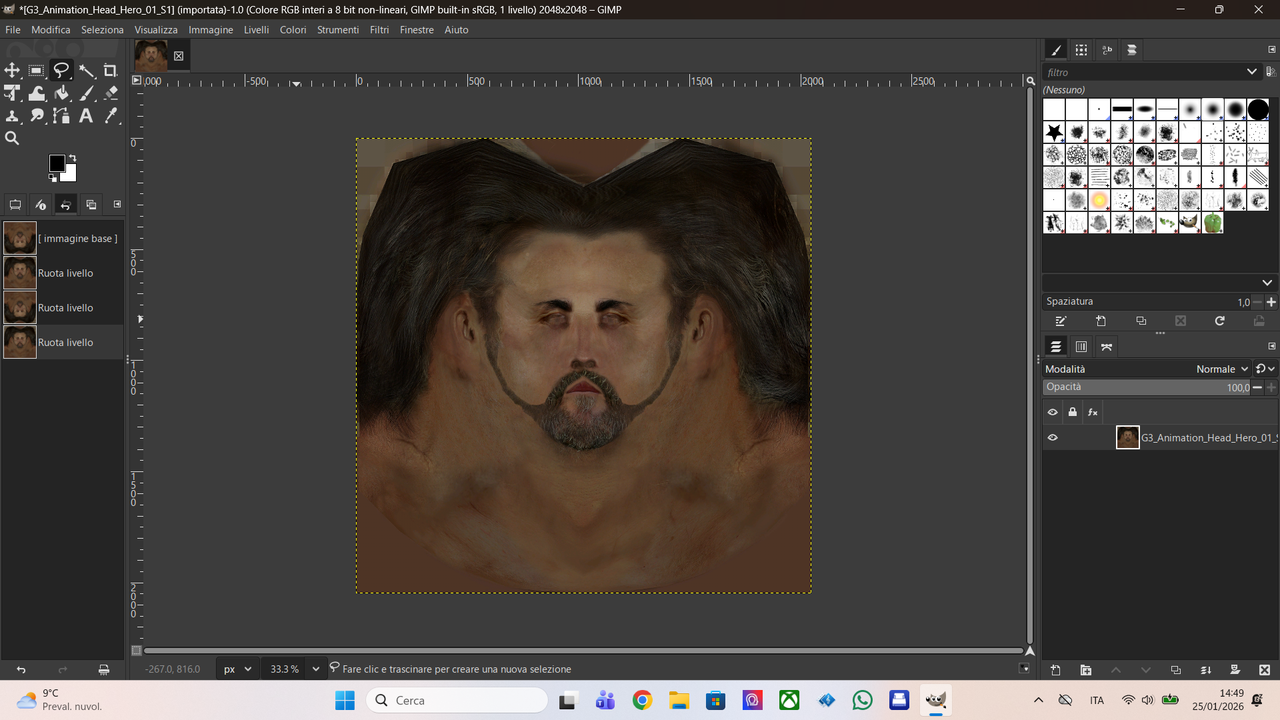The width and height of the screenshot is (1280, 720).
Task: Select the Color Picker eyedropper tool
Action: pos(110,116)
